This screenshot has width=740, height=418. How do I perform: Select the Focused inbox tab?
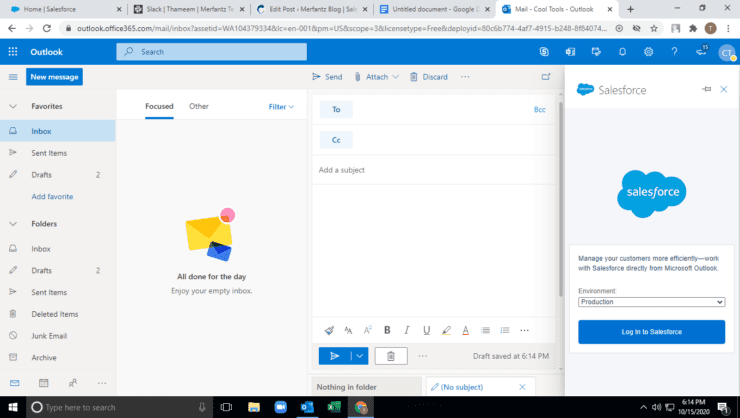(x=159, y=106)
